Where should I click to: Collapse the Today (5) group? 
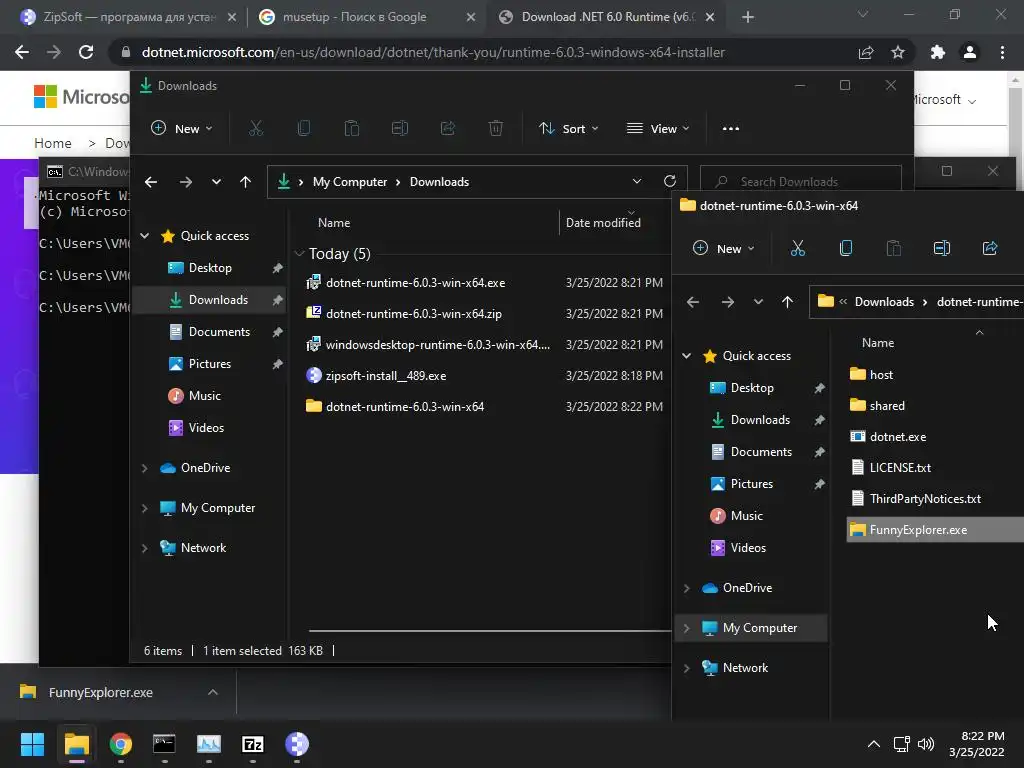pos(299,253)
